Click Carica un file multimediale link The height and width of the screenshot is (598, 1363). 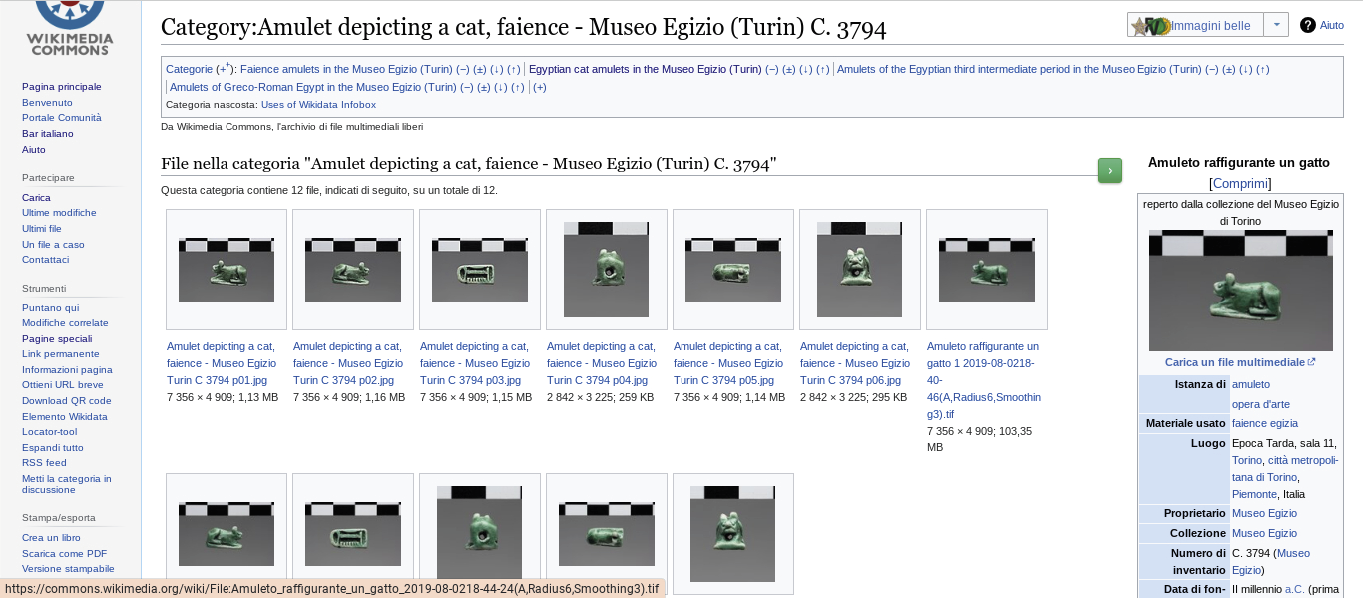pos(1240,362)
